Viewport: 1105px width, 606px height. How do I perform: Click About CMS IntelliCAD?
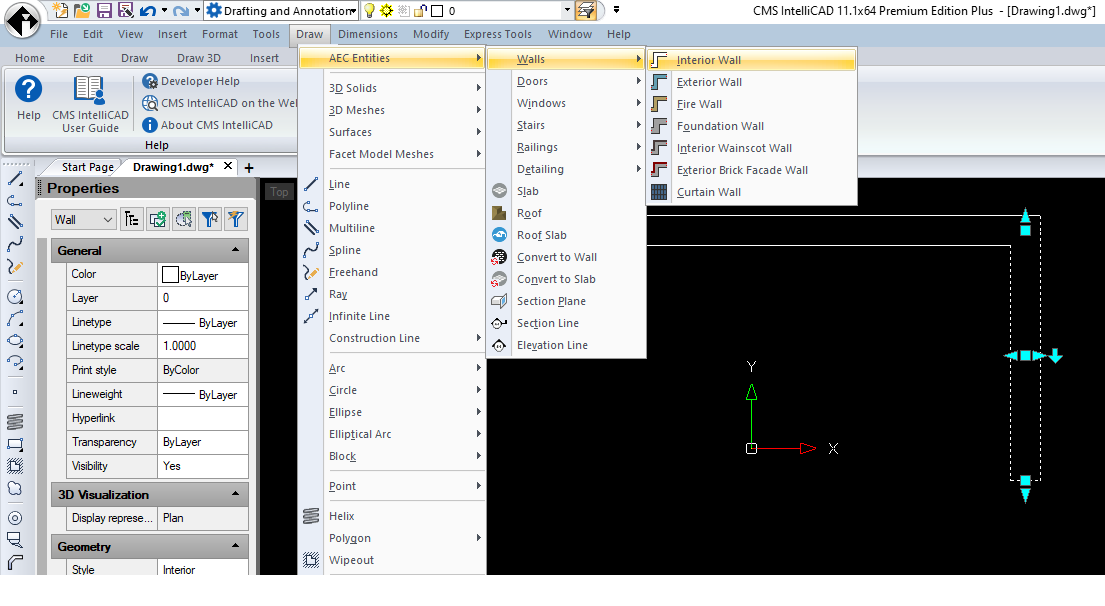[x=207, y=125]
